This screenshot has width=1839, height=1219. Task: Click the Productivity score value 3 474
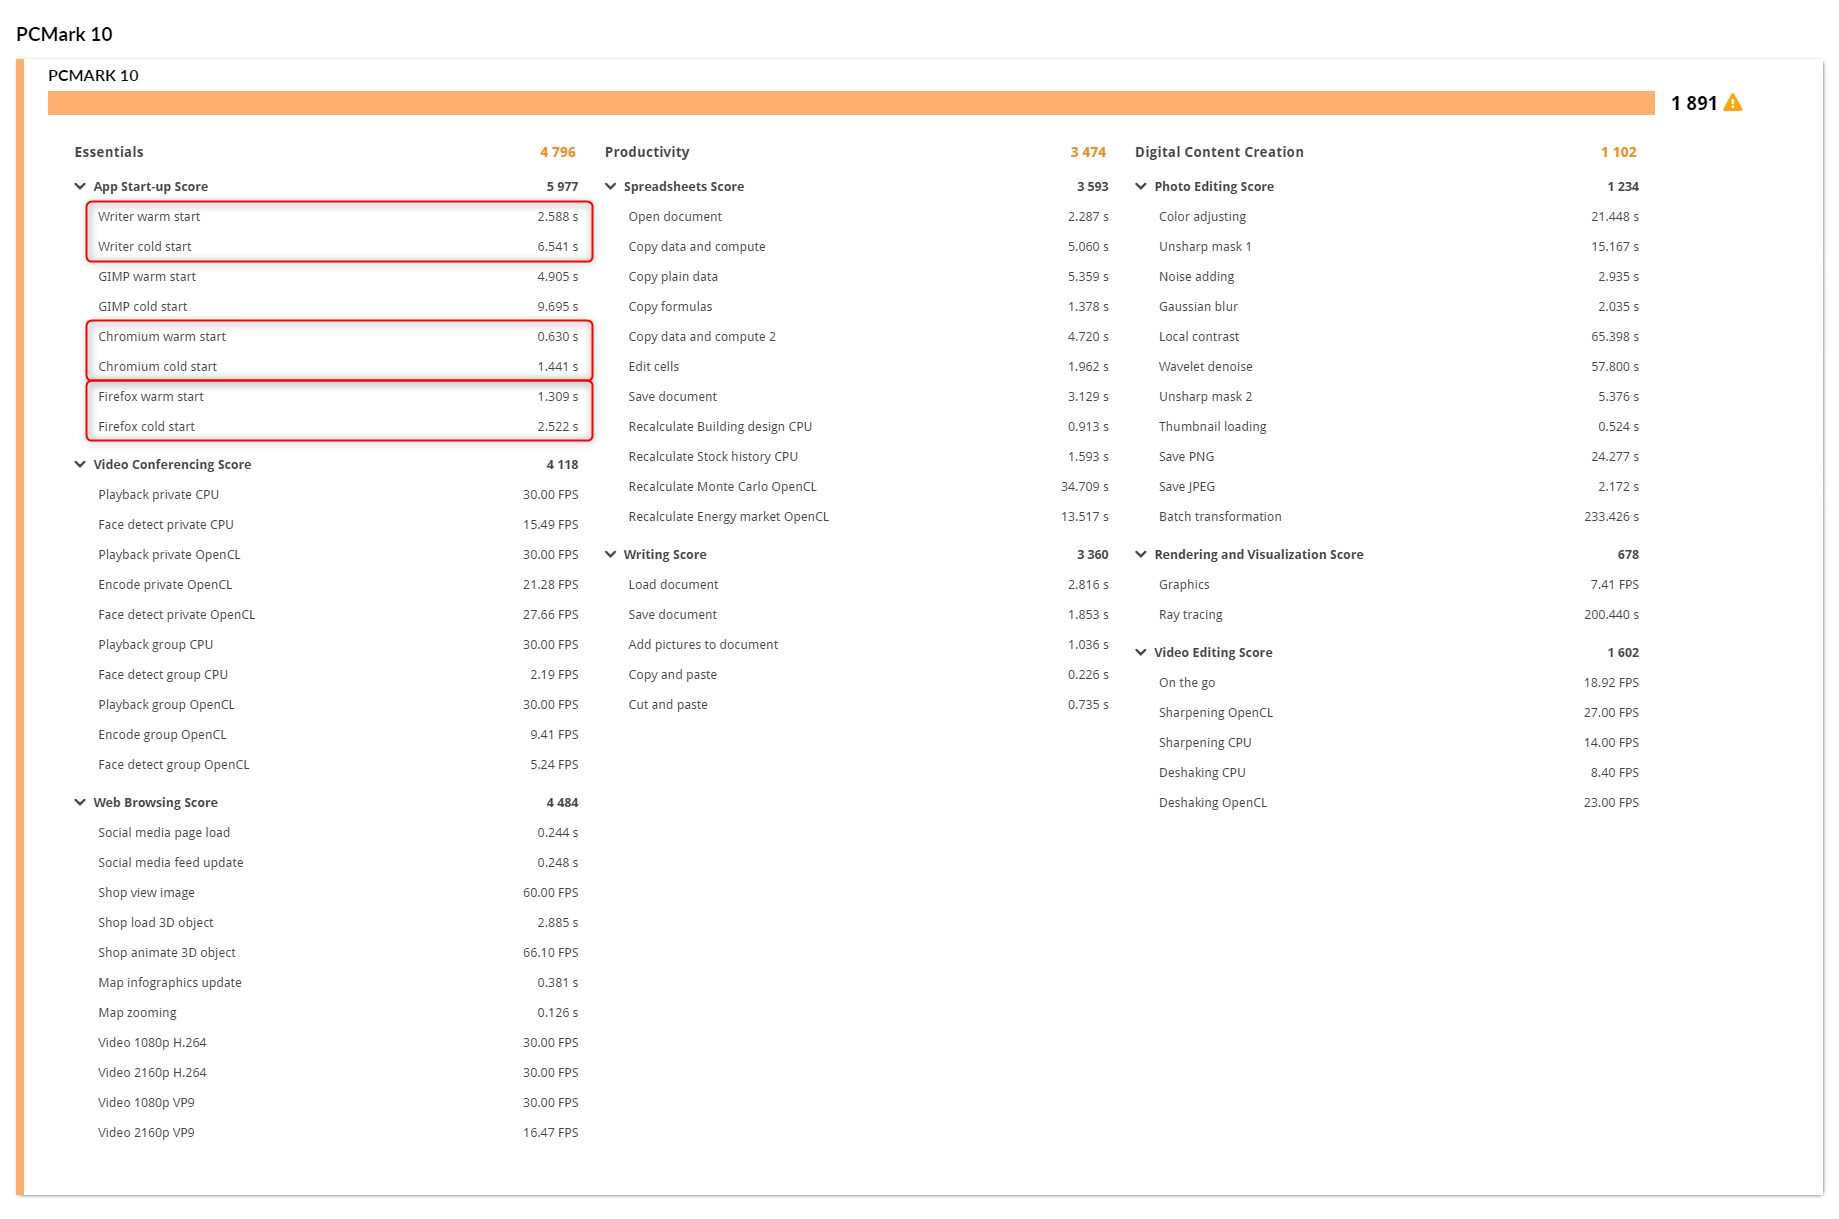[1087, 151]
